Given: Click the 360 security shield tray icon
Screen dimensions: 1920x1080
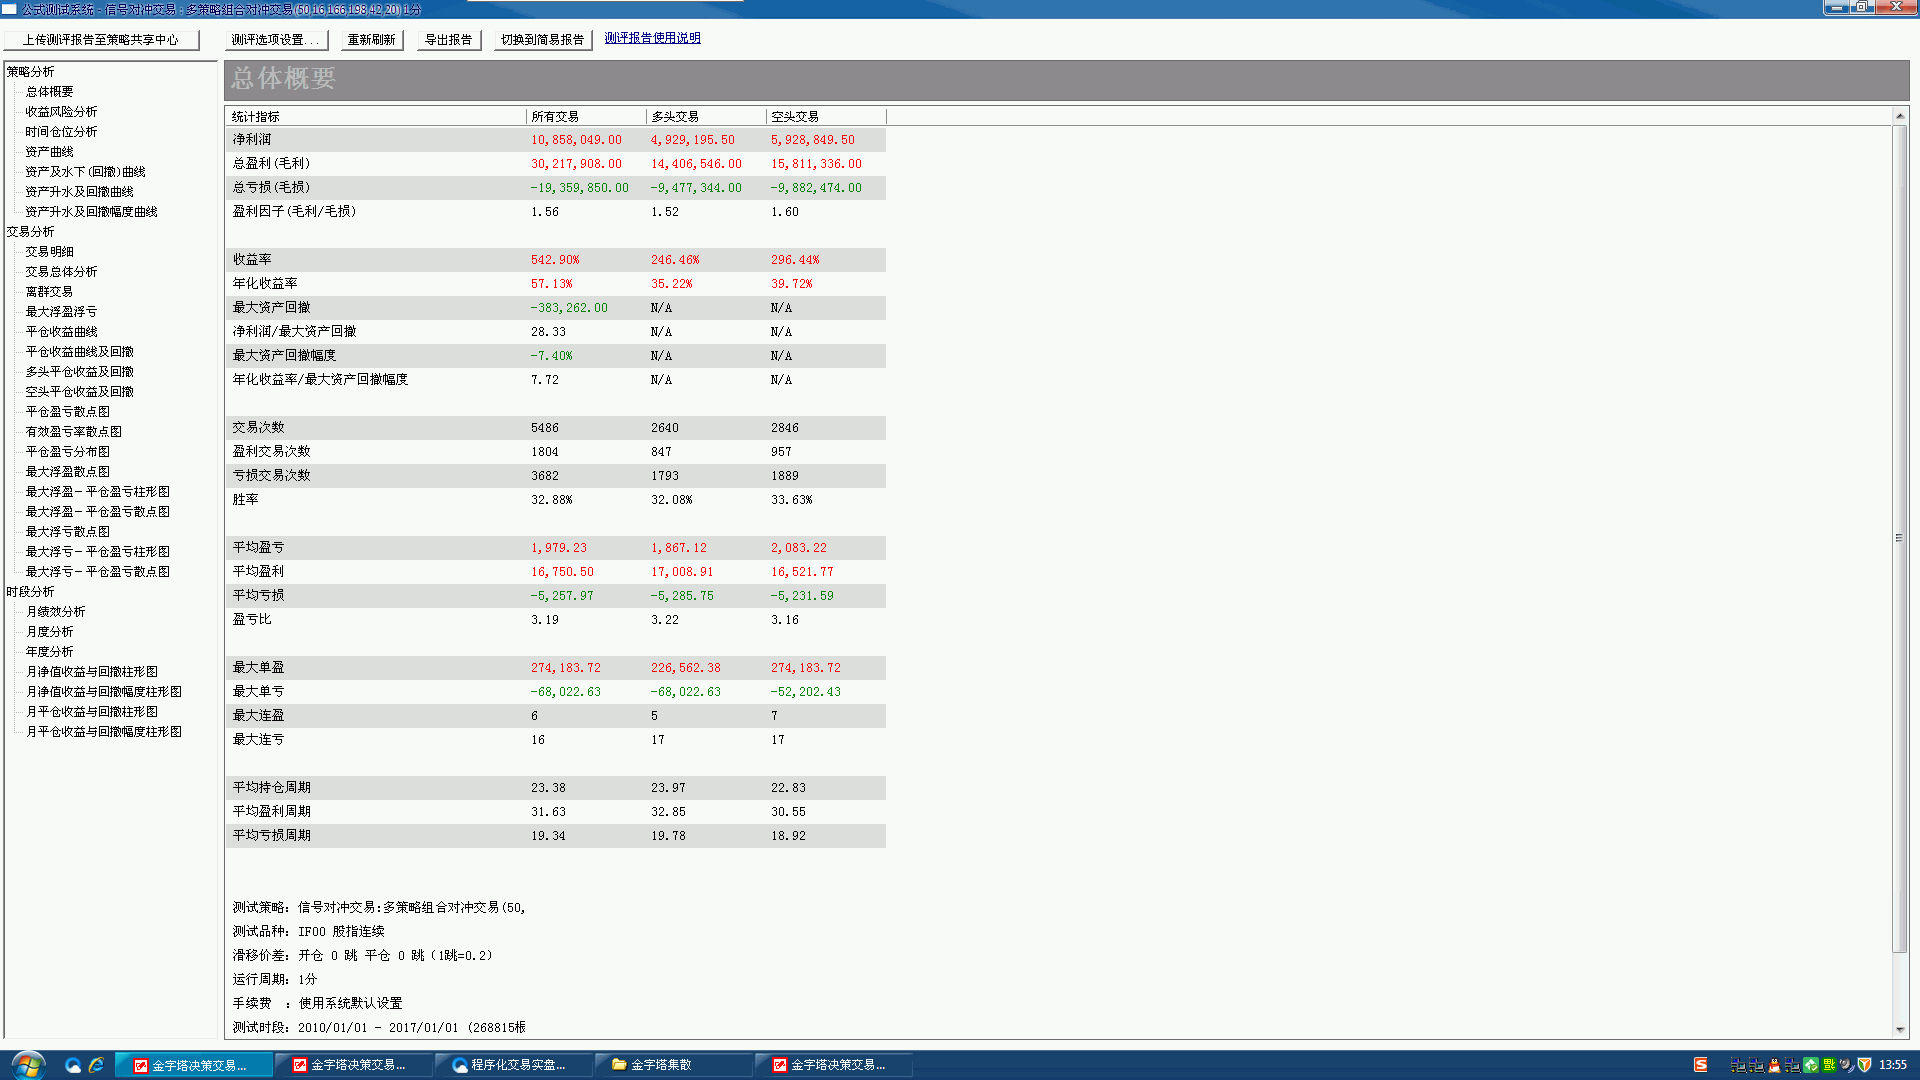Looking at the screenshot, I should [1864, 1065].
